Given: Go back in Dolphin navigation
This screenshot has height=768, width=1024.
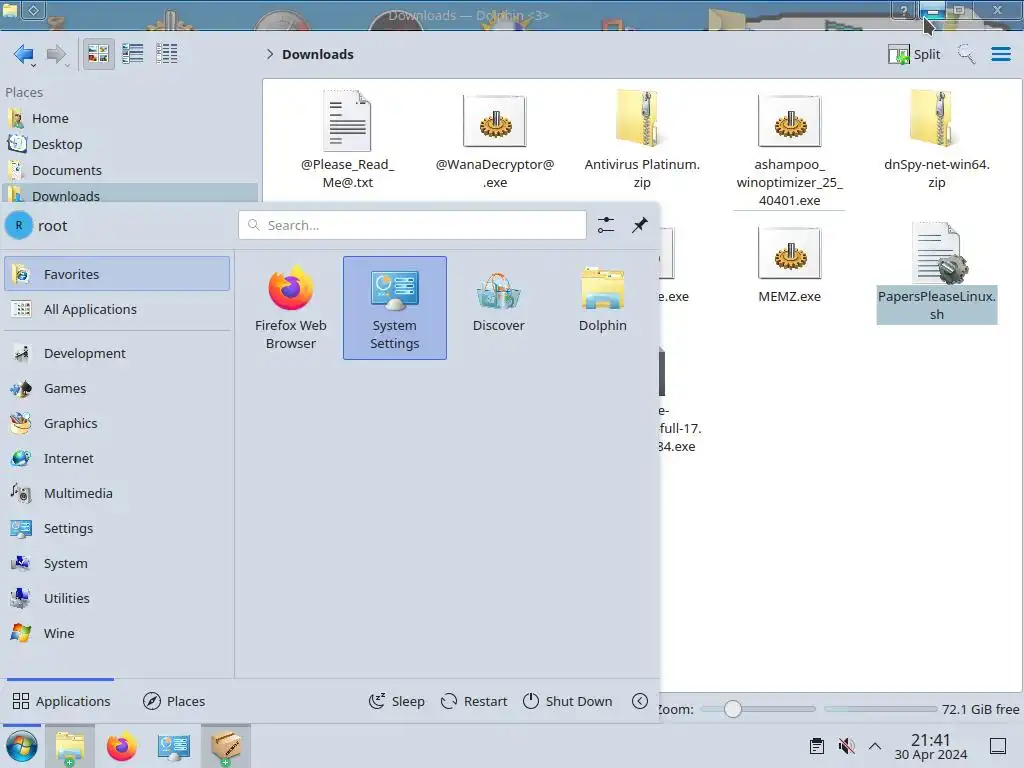Looking at the screenshot, I should (x=24, y=54).
